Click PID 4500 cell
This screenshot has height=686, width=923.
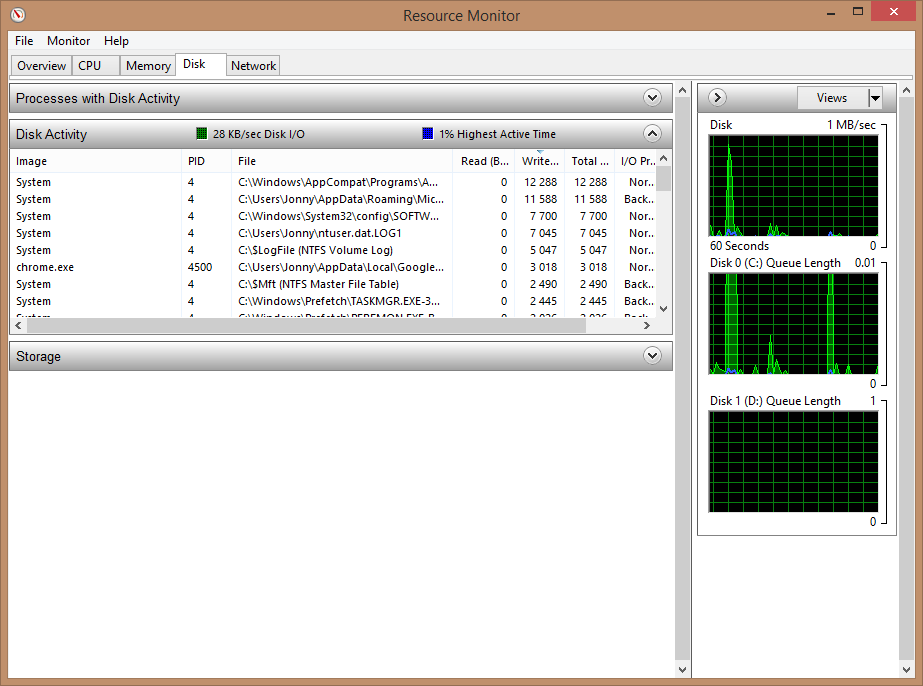[x=200, y=267]
